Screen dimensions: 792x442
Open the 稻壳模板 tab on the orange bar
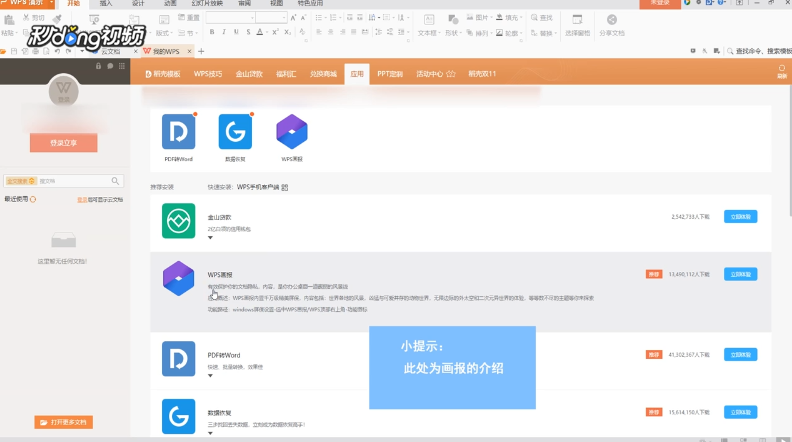point(163,74)
